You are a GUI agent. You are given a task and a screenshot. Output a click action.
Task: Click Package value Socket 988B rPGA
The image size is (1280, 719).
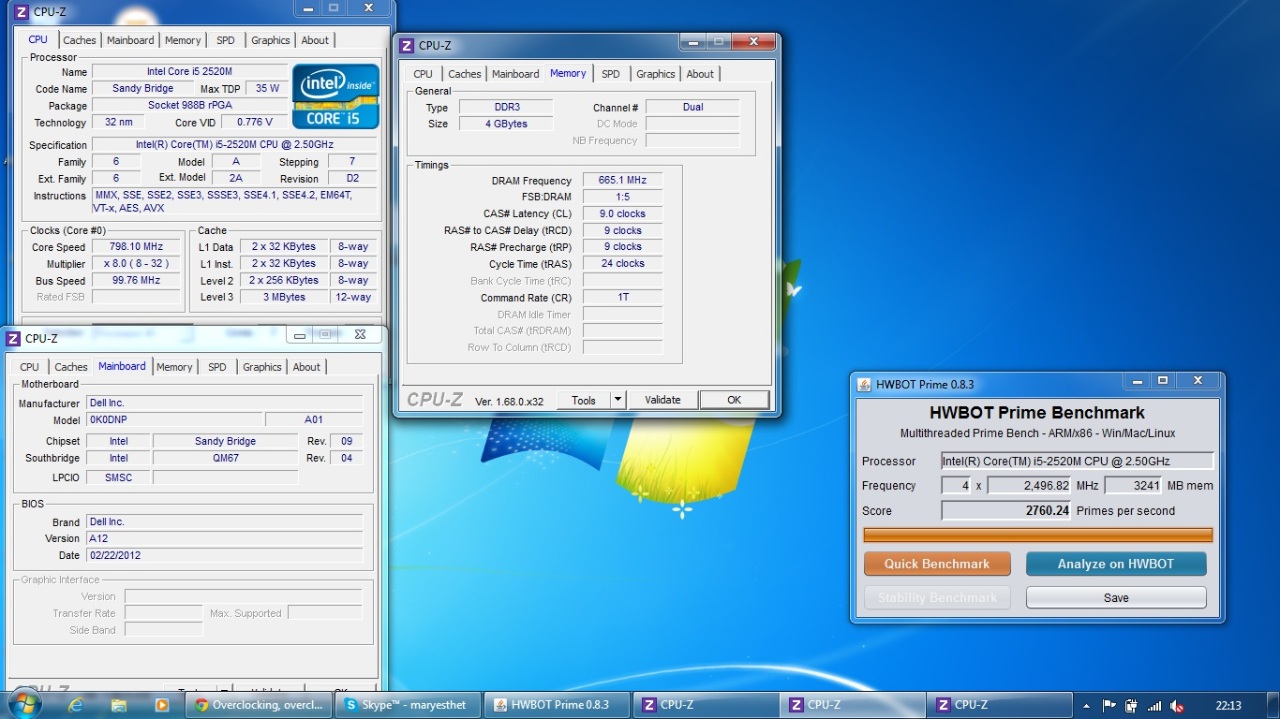coord(190,106)
